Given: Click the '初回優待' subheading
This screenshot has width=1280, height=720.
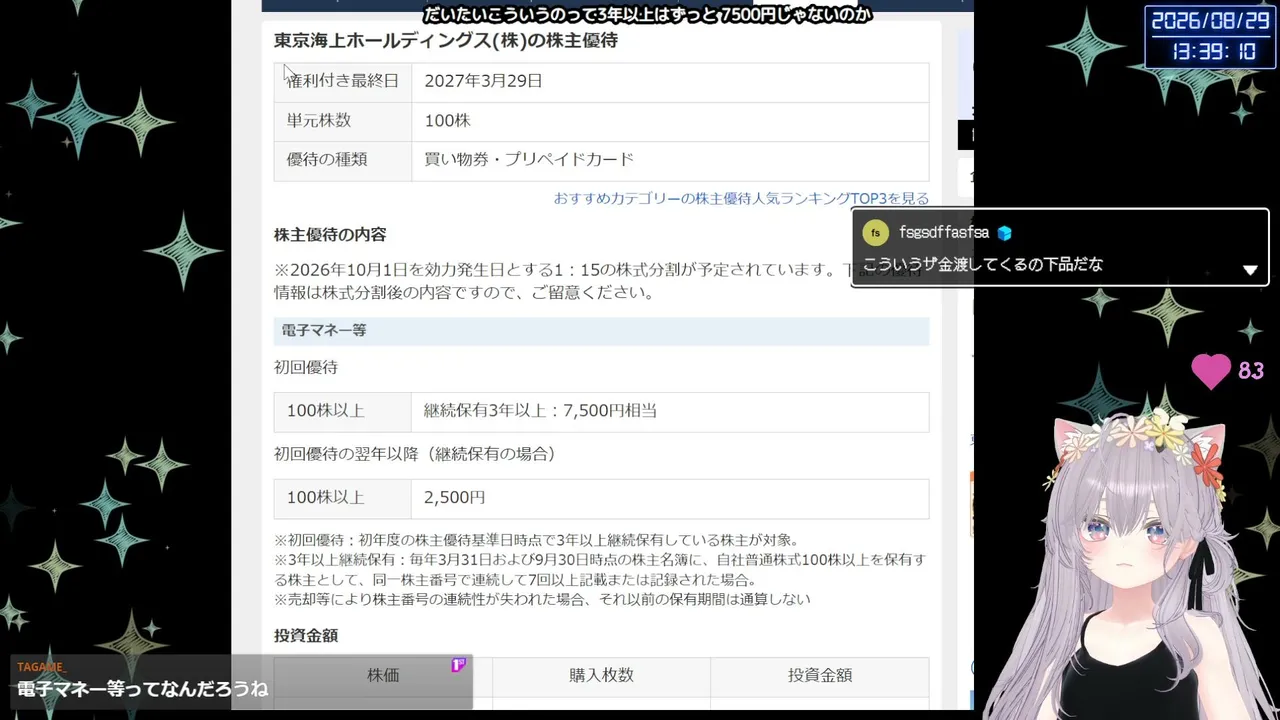Looking at the screenshot, I should click(306, 367).
